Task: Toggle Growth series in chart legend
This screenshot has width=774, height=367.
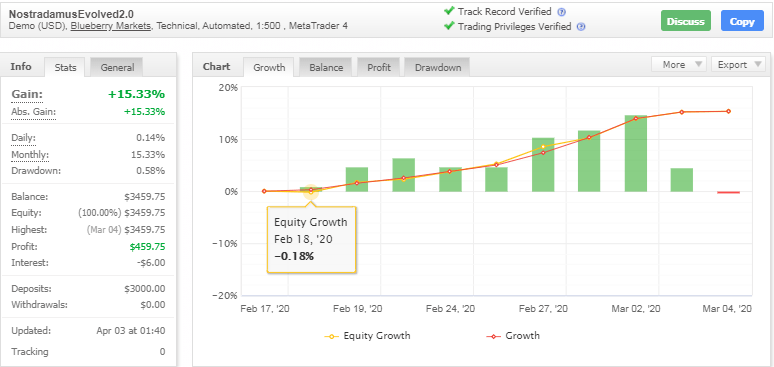Action: tap(513, 336)
